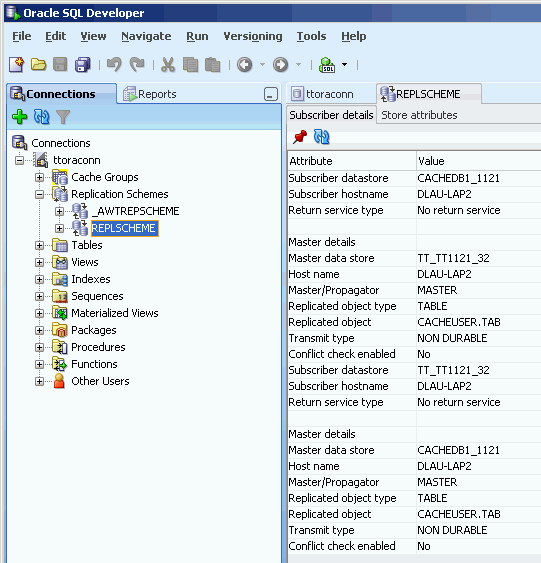This screenshot has height=563, width=541.
Task: Click the first Master details row
Action: pyautogui.click(x=414, y=242)
